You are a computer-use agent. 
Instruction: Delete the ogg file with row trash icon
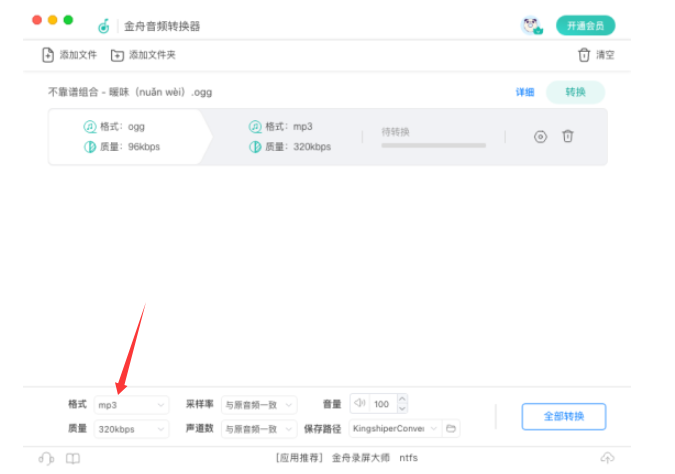(568, 136)
